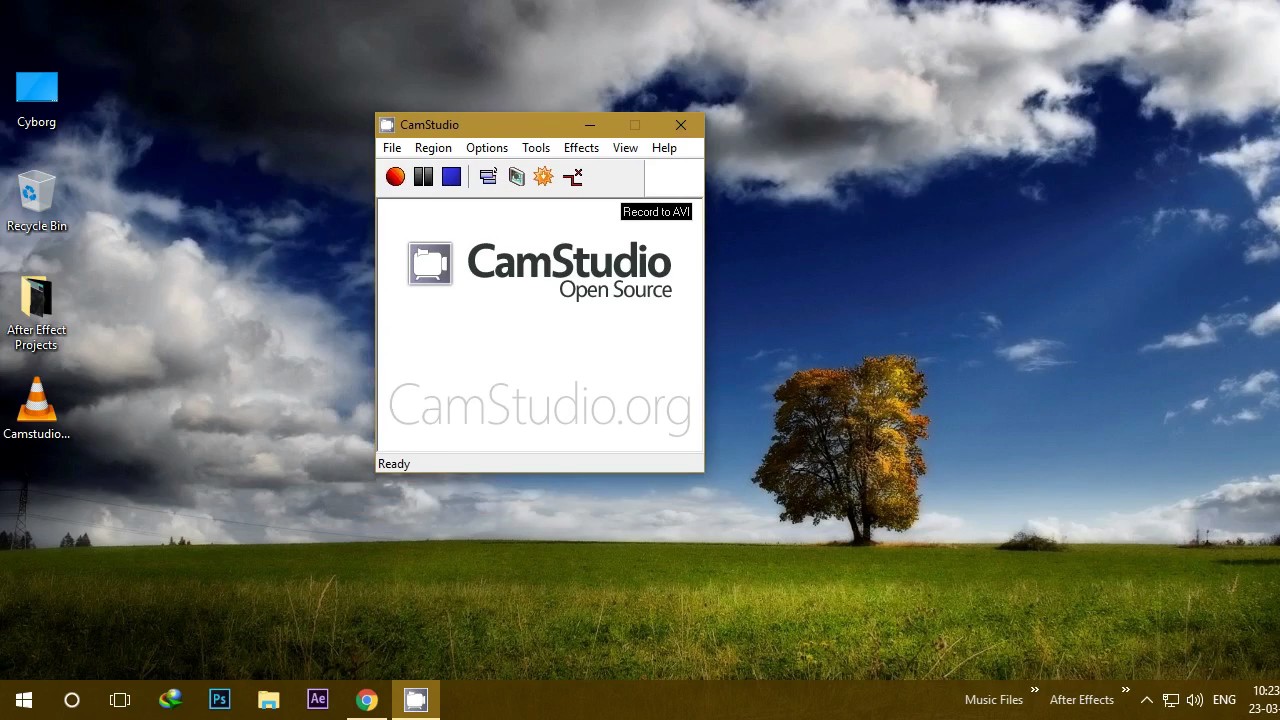Click the CamStudio Open Source logo
1280x720 pixels.
(x=540, y=269)
